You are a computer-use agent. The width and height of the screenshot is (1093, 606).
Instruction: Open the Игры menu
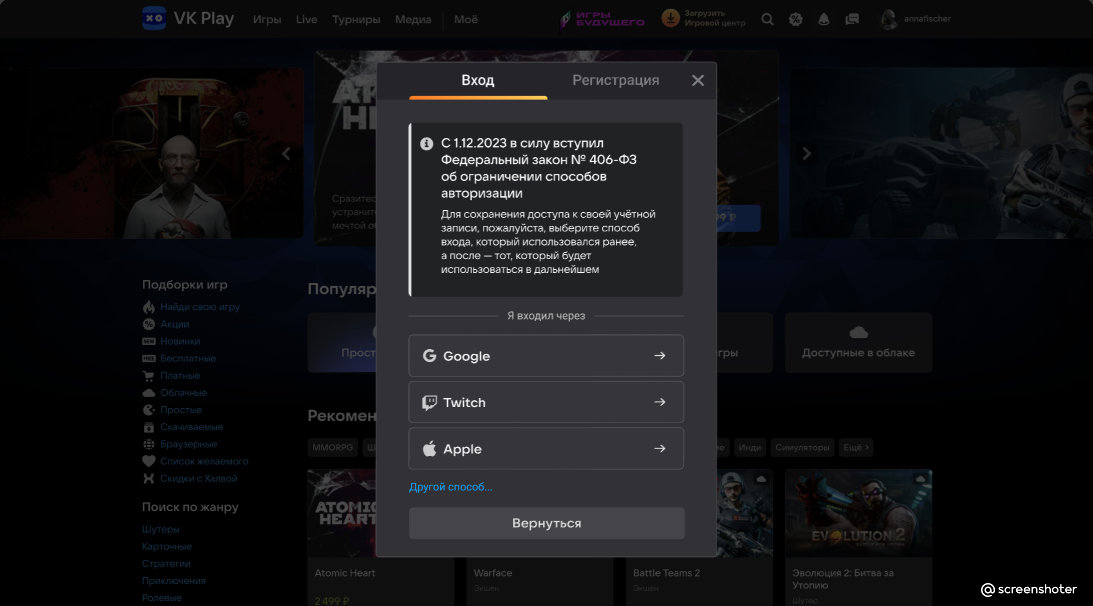pyautogui.click(x=267, y=20)
